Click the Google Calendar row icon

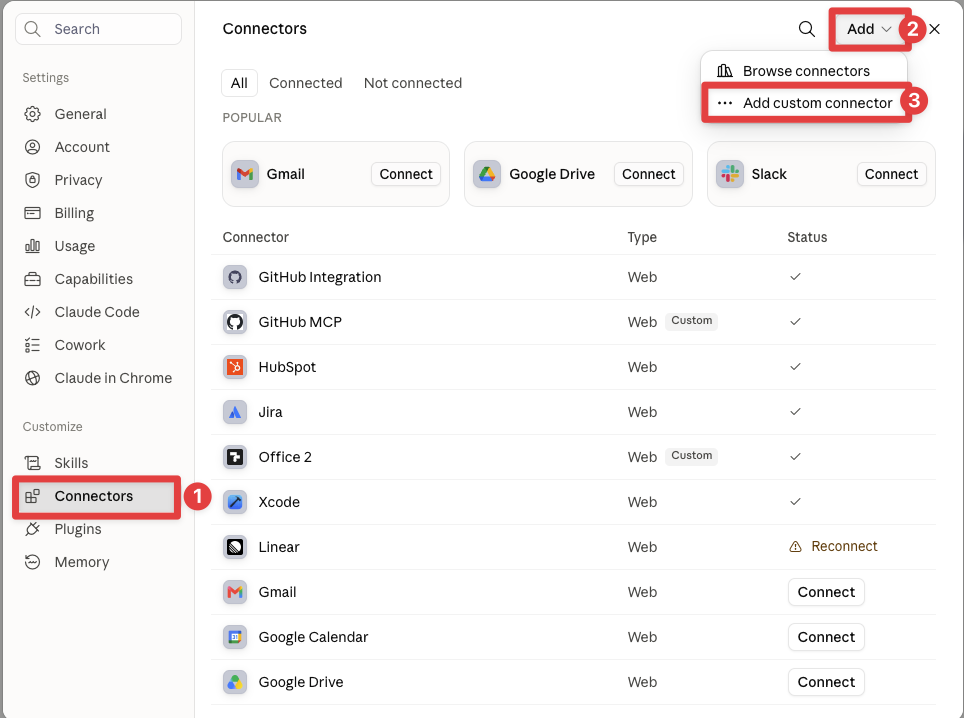click(x=235, y=637)
